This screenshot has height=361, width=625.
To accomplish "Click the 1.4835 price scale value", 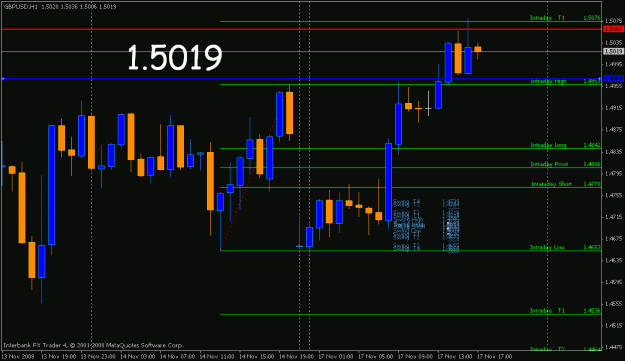I will click(x=614, y=152).
